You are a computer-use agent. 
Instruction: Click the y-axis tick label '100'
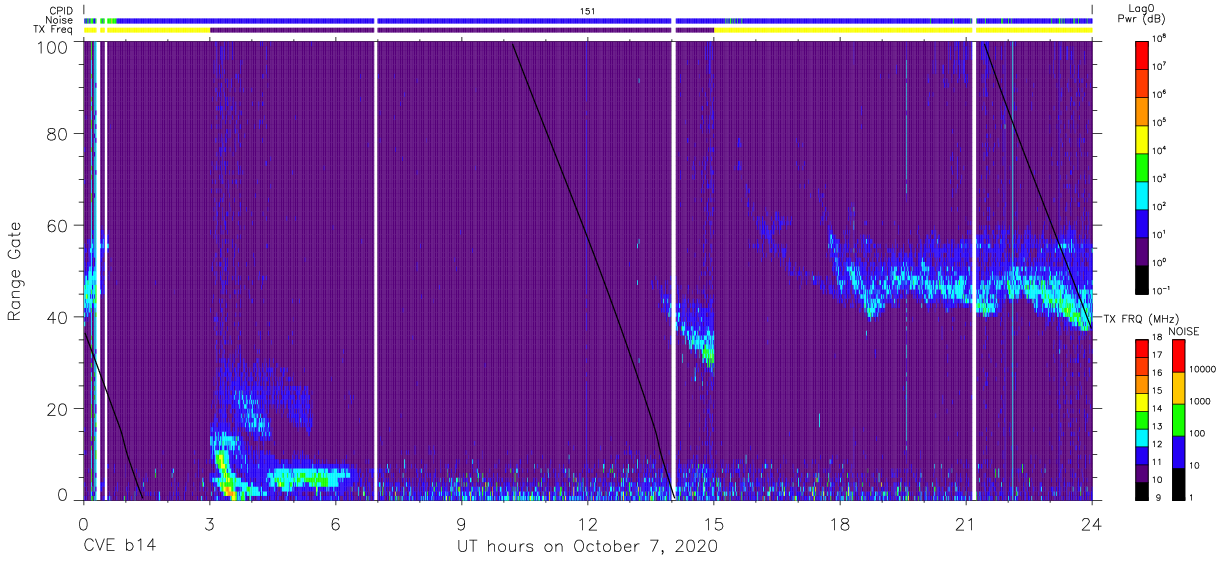click(55, 46)
